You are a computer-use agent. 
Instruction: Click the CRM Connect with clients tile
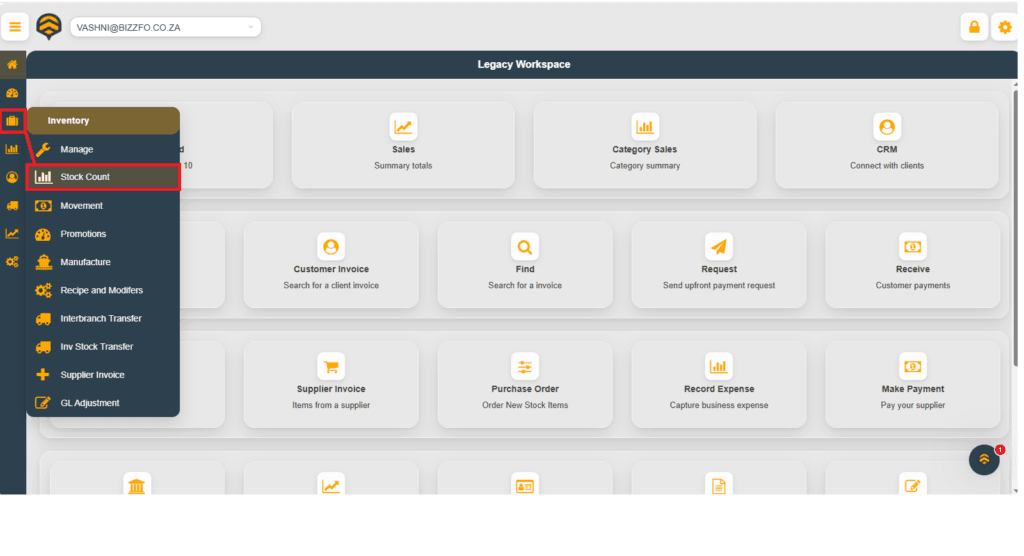(x=886, y=144)
